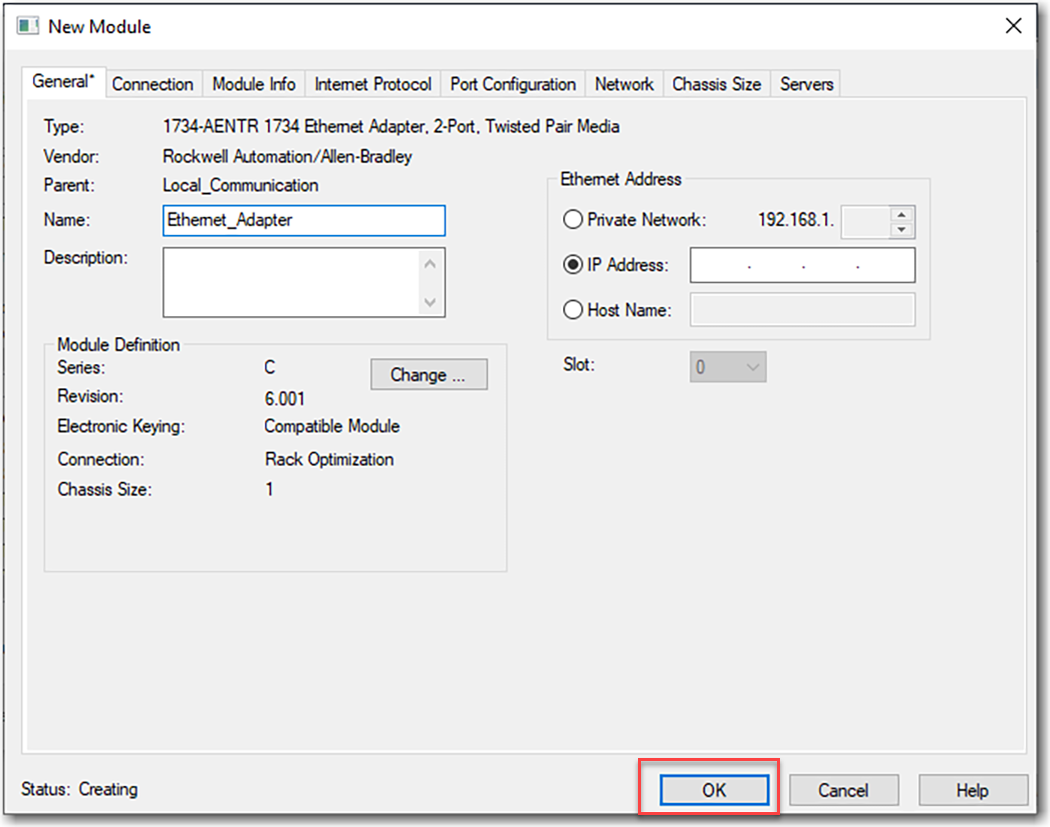This screenshot has height=827, width=1050.
Task: Go to the Network tab
Action: point(624,84)
